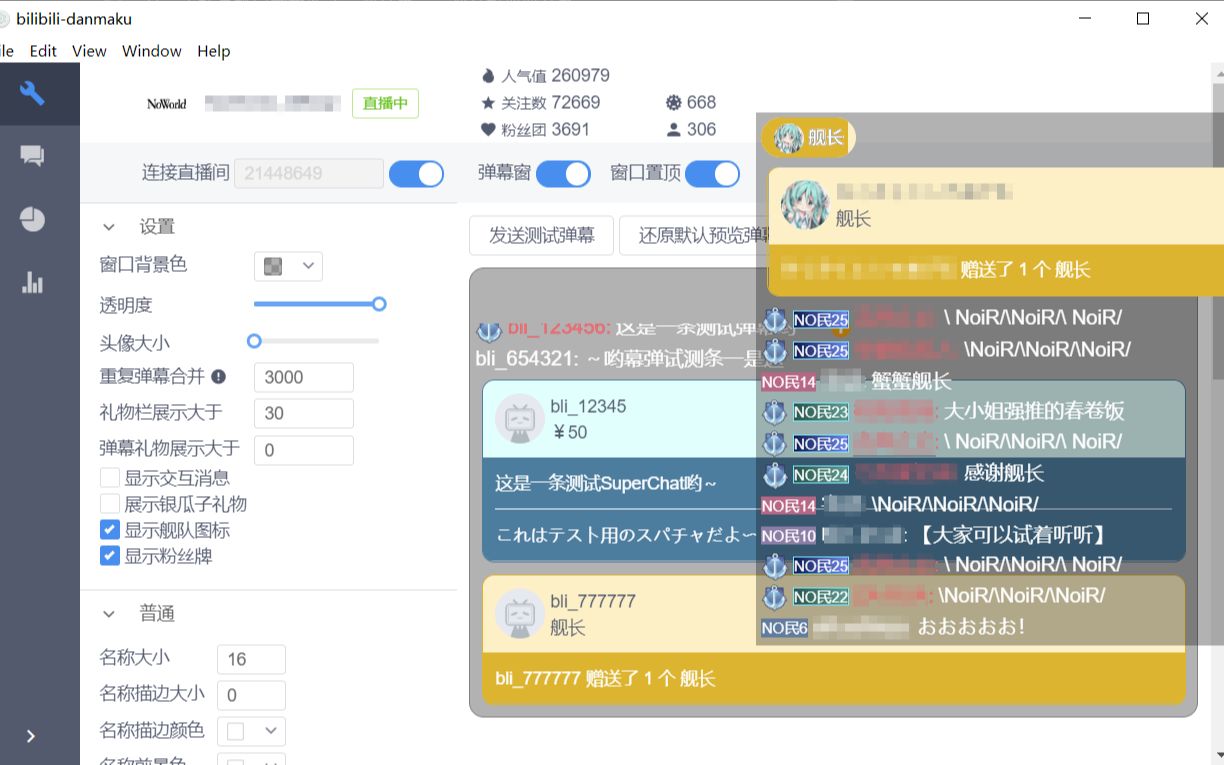Click the heart icon beside 粉丝团
The height and width of the screenshot is (765, 1224).
coord(487,129)
